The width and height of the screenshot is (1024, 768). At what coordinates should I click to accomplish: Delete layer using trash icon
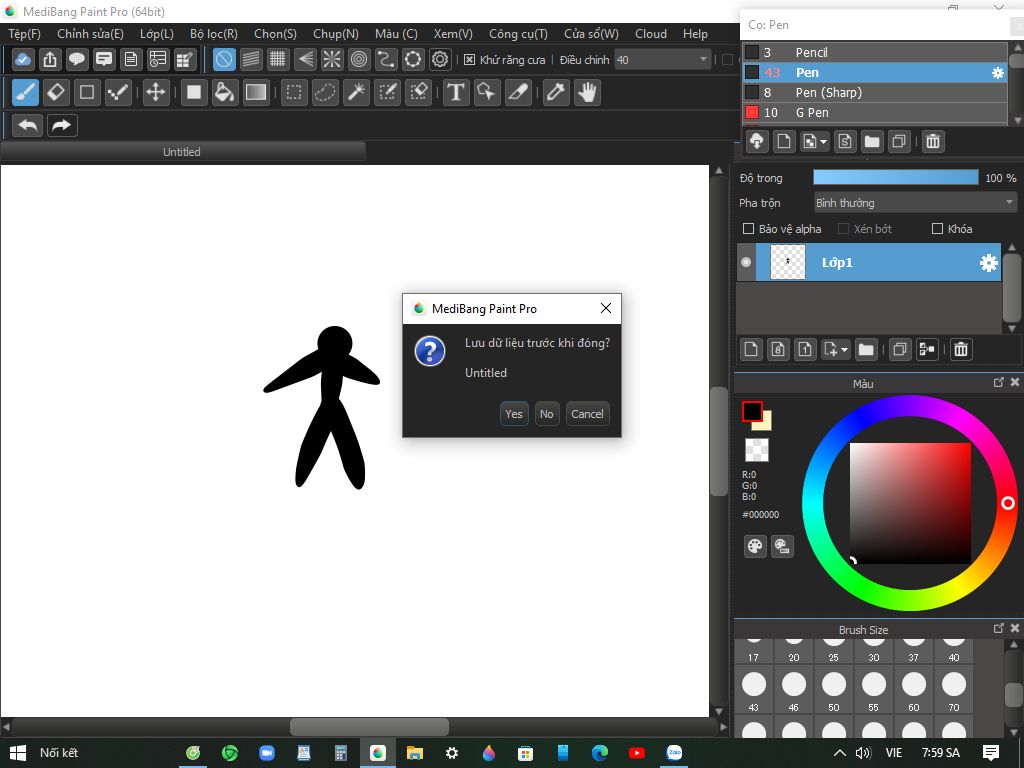click(x=960, y=349)
